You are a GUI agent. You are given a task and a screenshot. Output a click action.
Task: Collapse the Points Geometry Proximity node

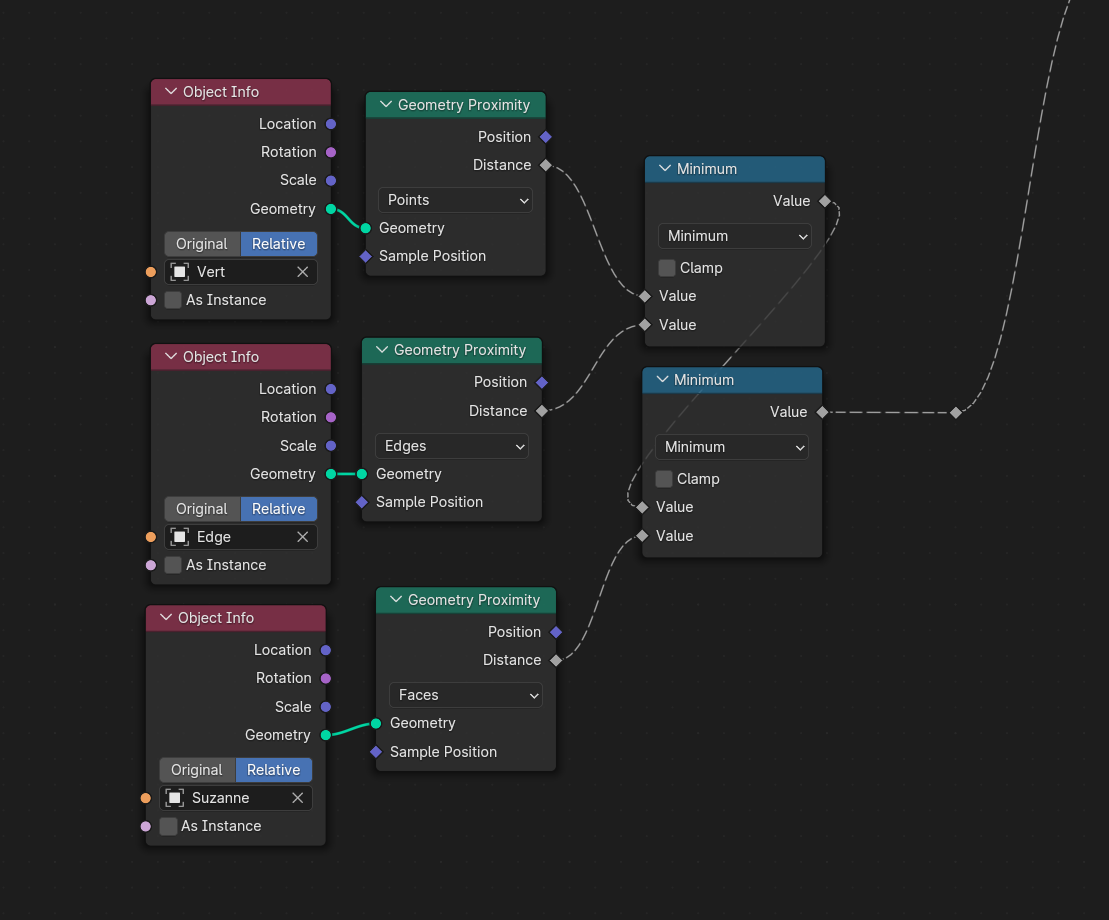tap(385, 105)
